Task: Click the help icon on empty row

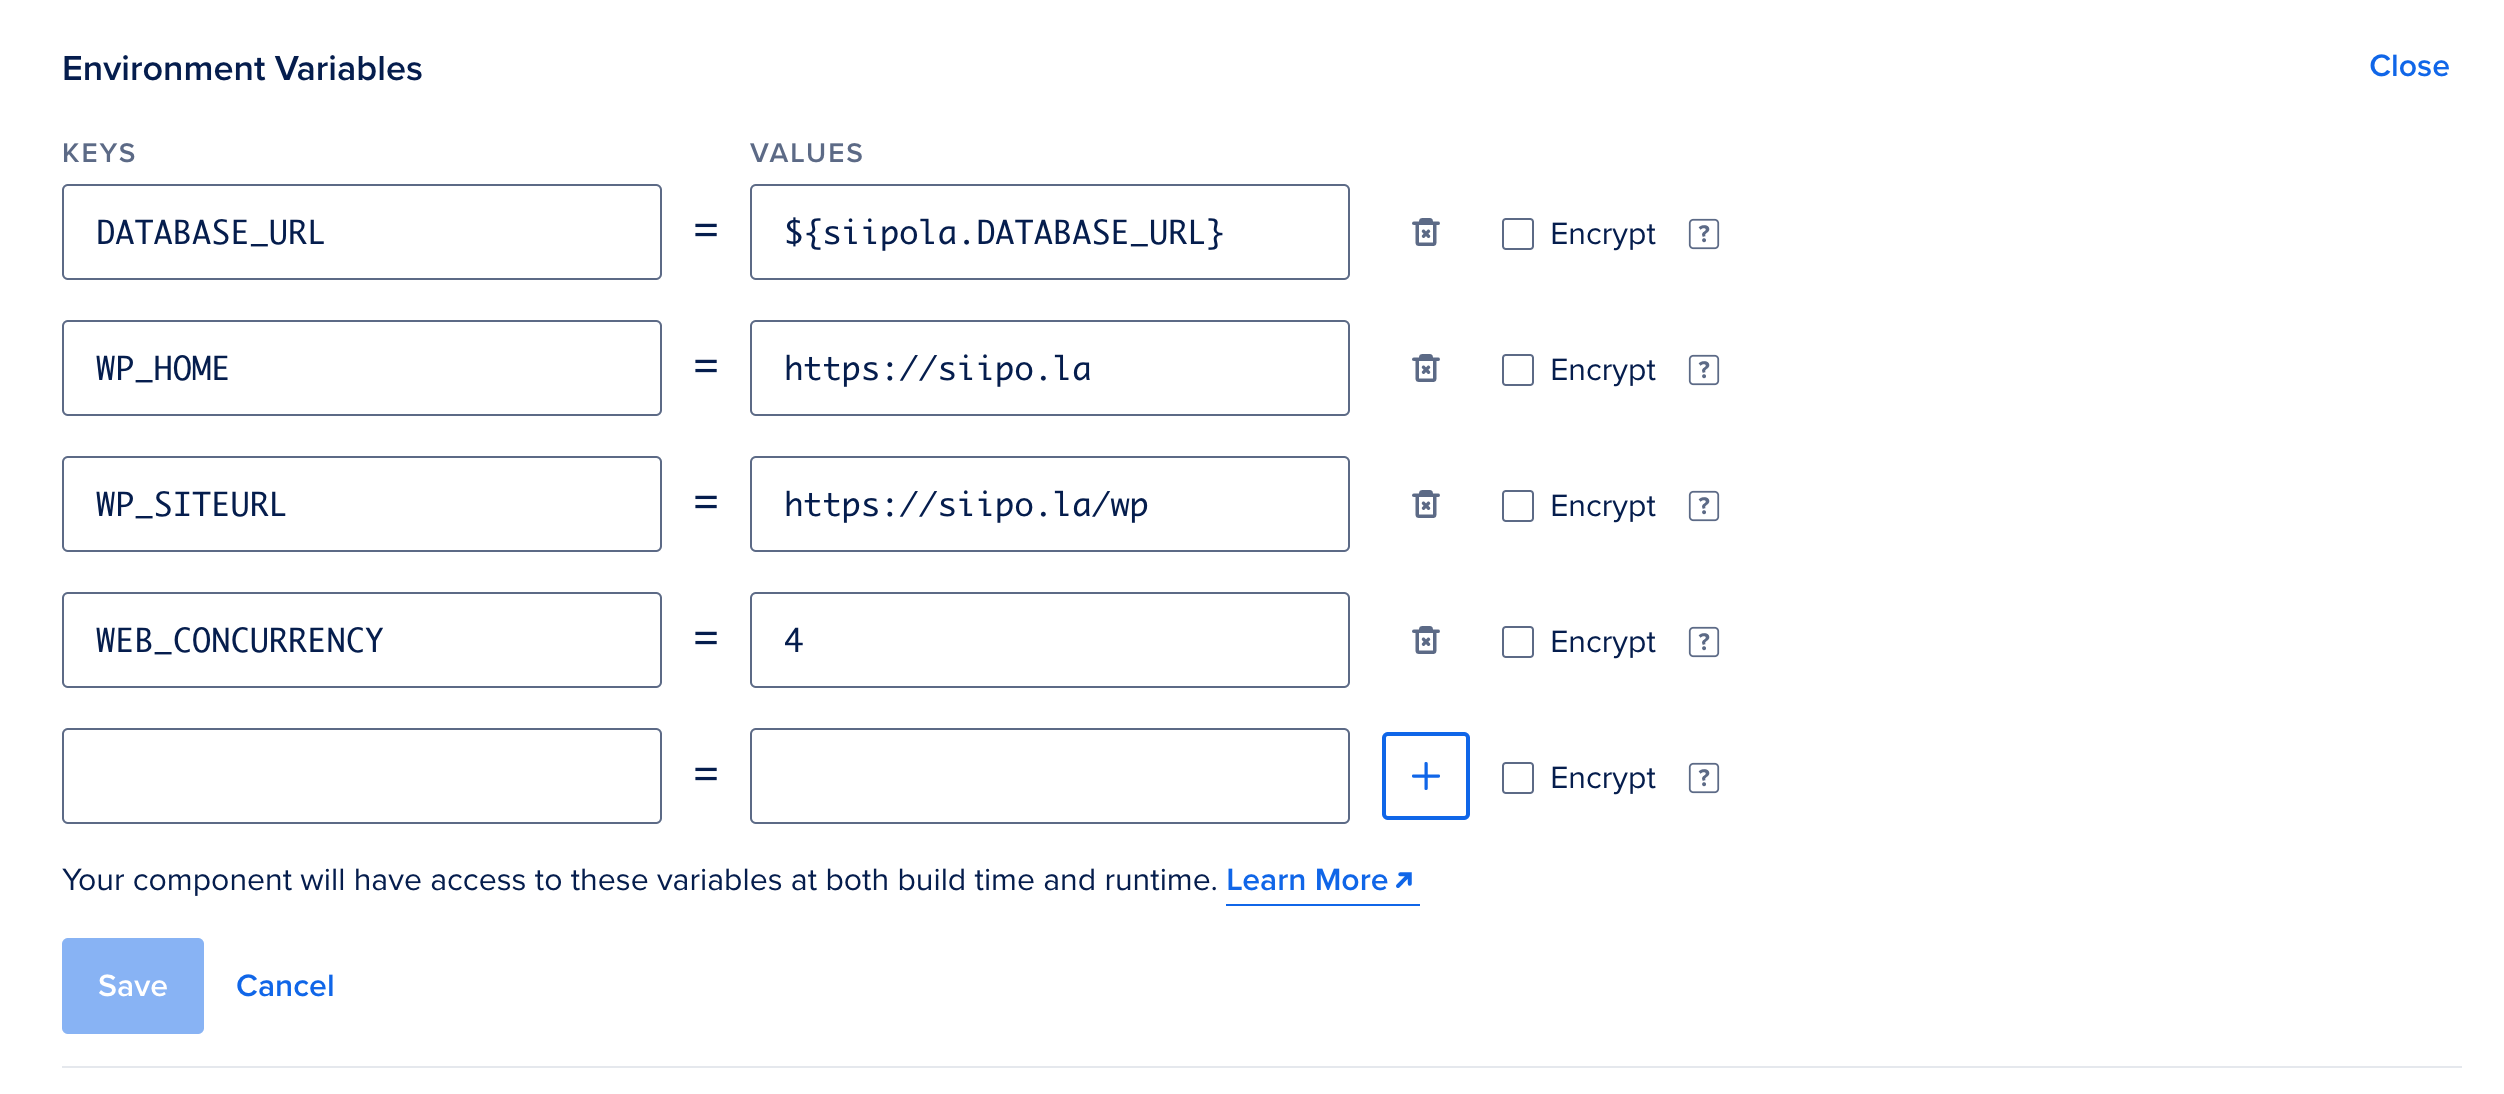Action: coord(1703,778)
